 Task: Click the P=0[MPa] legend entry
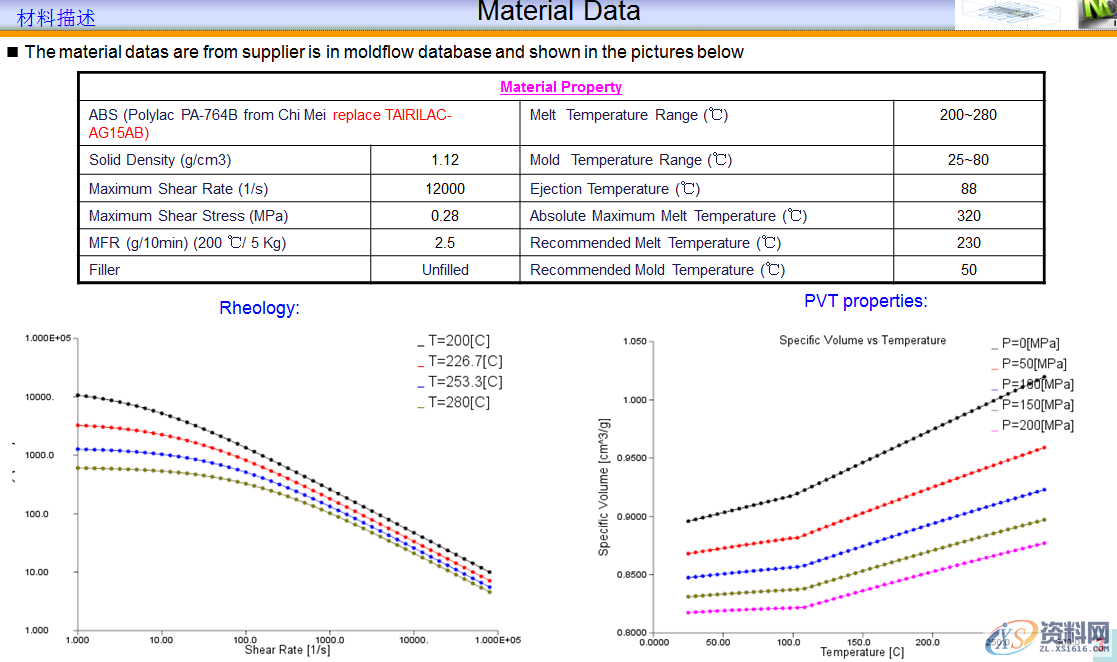[1029, 343]
